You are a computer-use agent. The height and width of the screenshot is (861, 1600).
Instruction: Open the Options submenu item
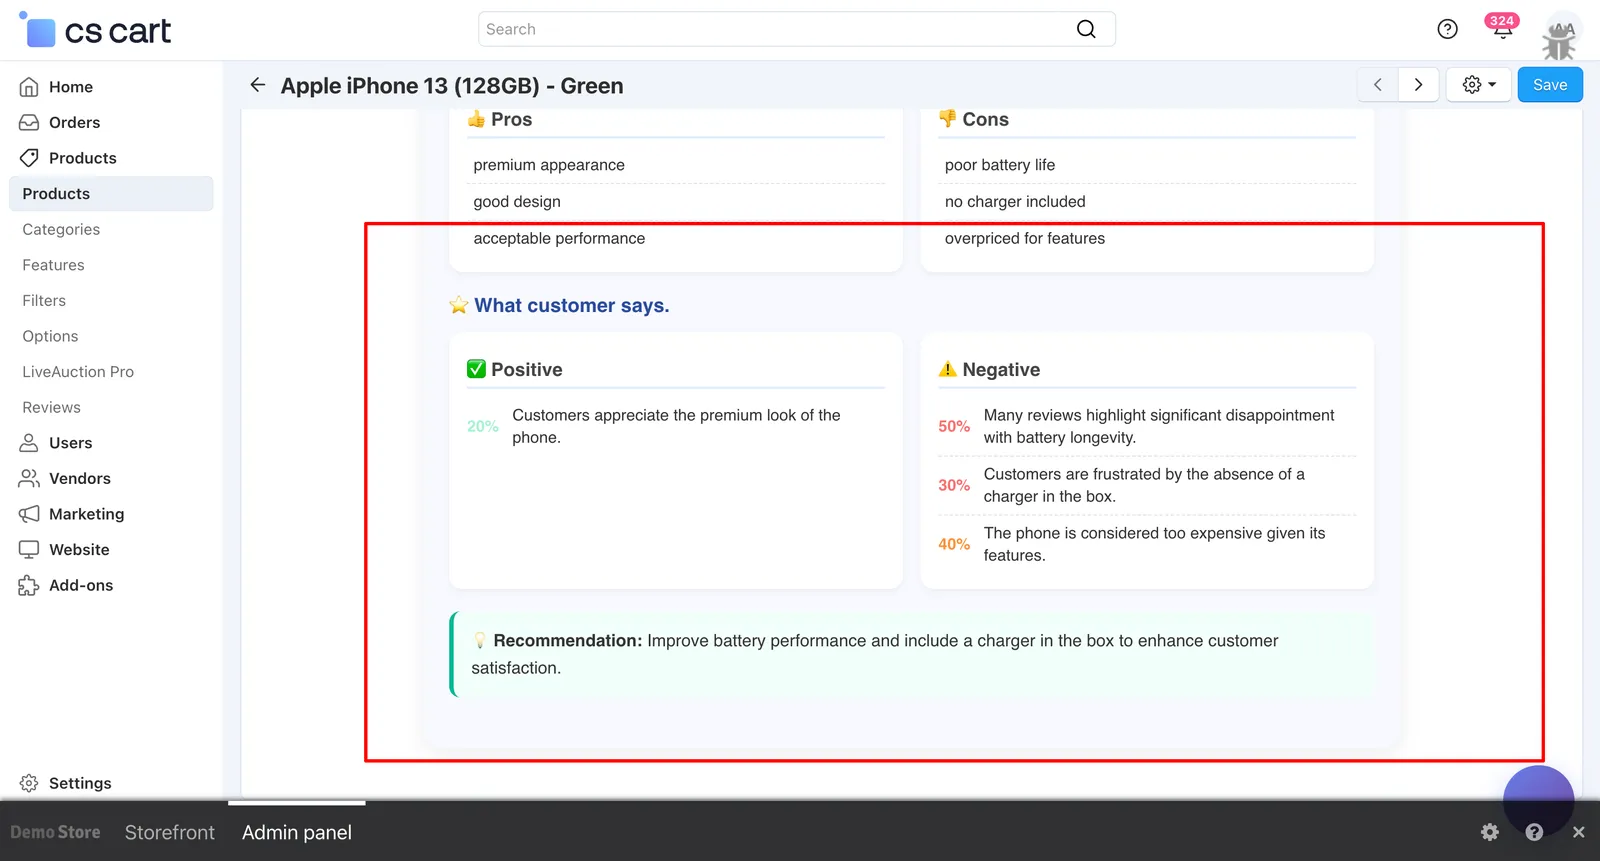50,336
